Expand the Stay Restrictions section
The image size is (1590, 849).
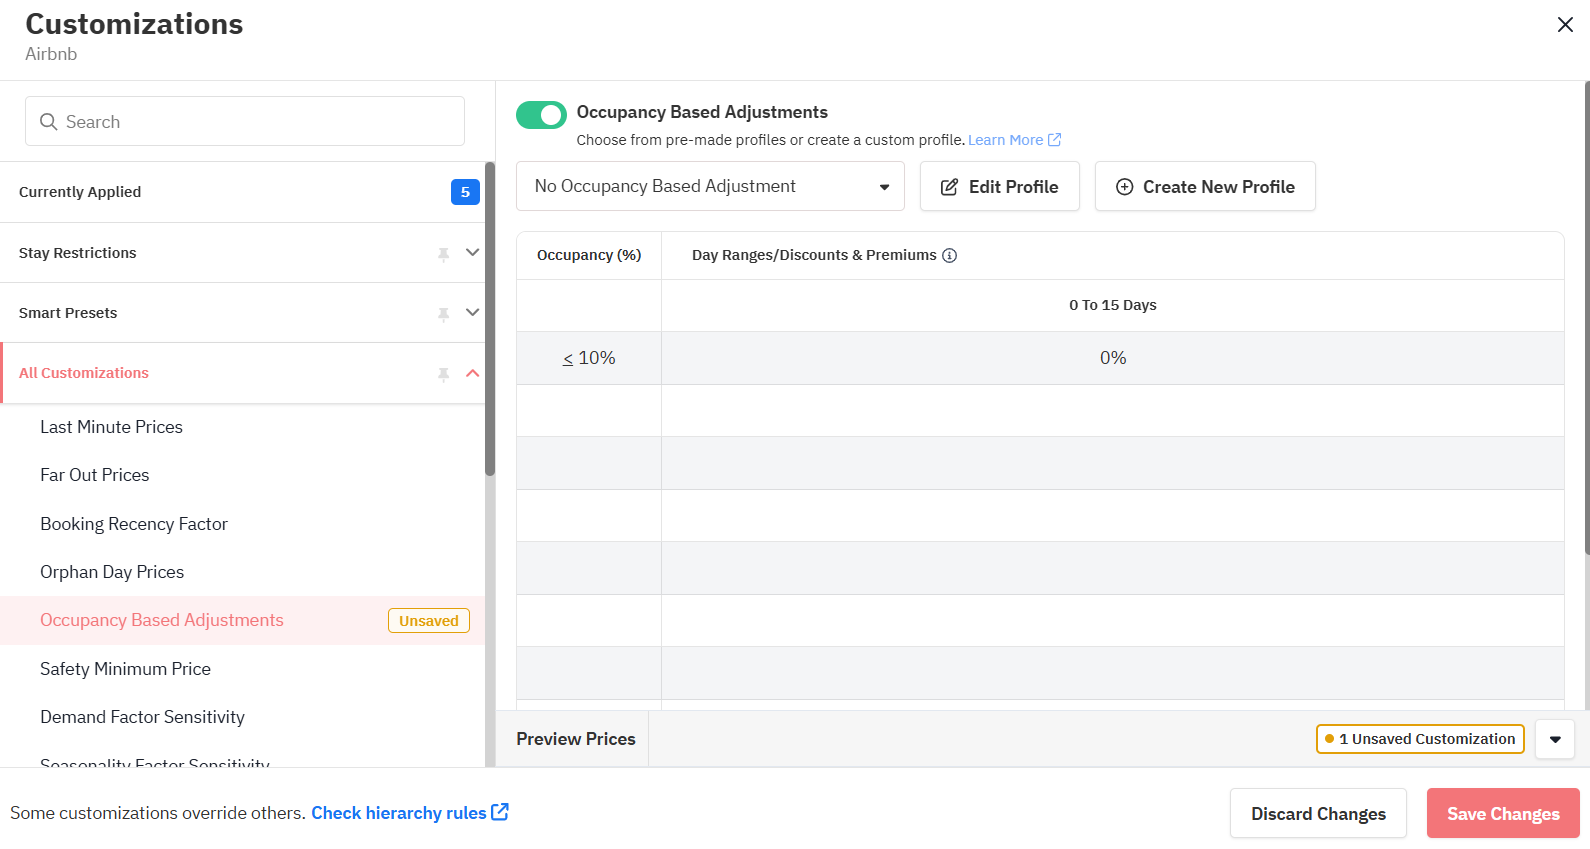tap(473, 253)
